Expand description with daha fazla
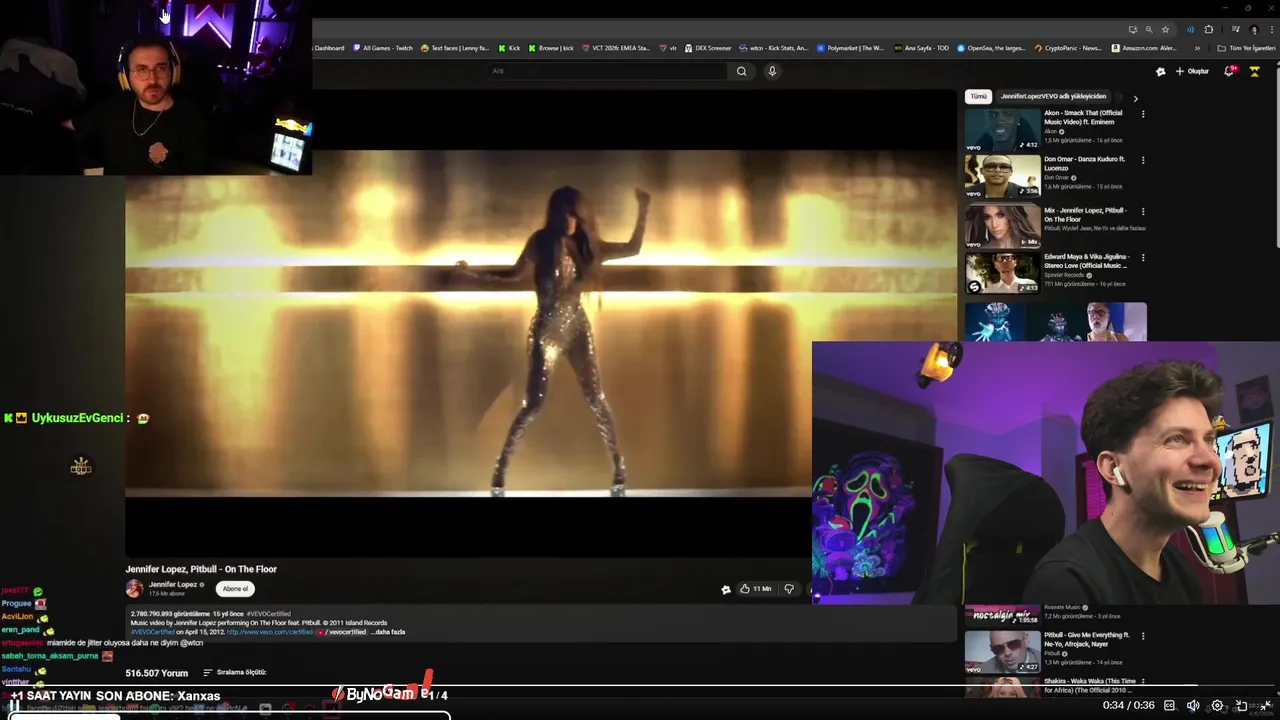Viewport: 1280px width, 720px height. pyautogui.click(x=387, y=632)
